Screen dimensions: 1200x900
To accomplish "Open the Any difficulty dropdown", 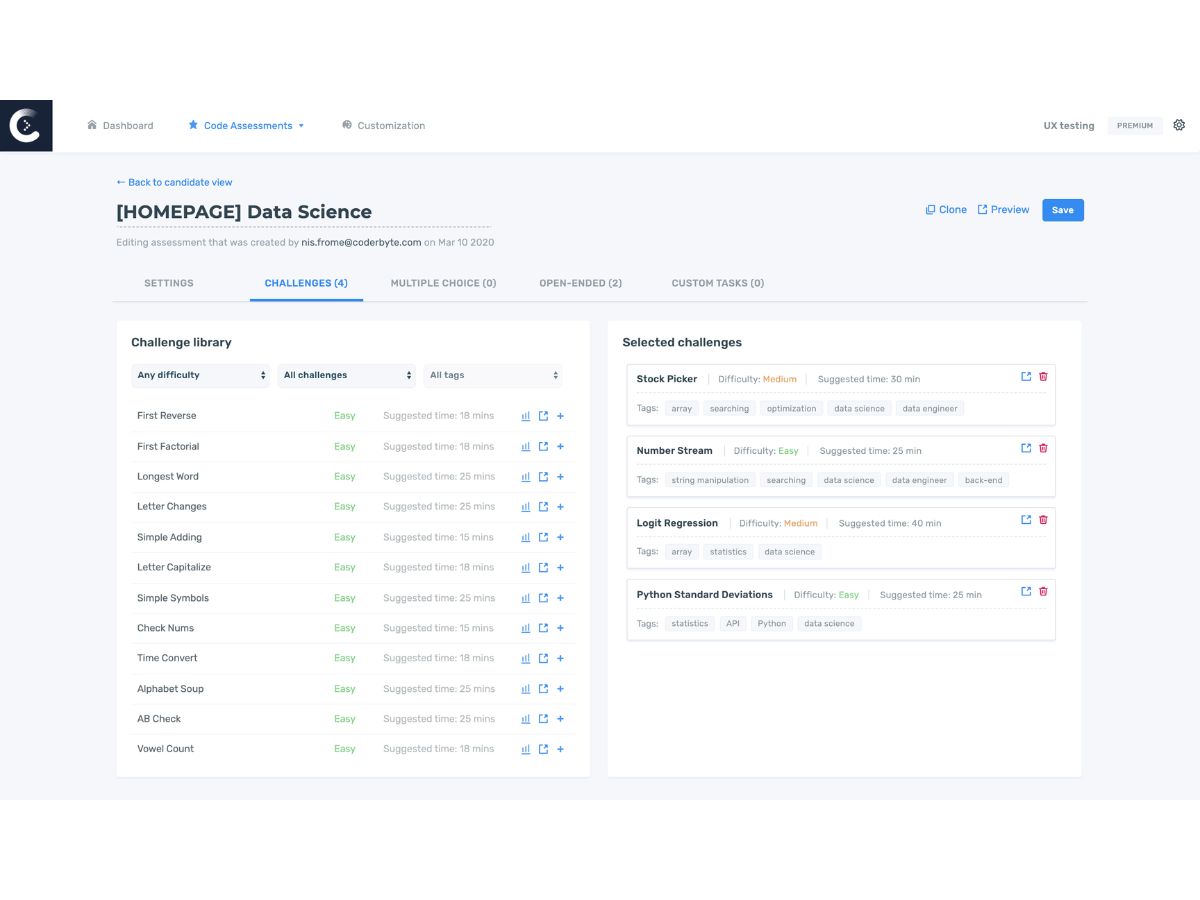I will click(201, 375).
